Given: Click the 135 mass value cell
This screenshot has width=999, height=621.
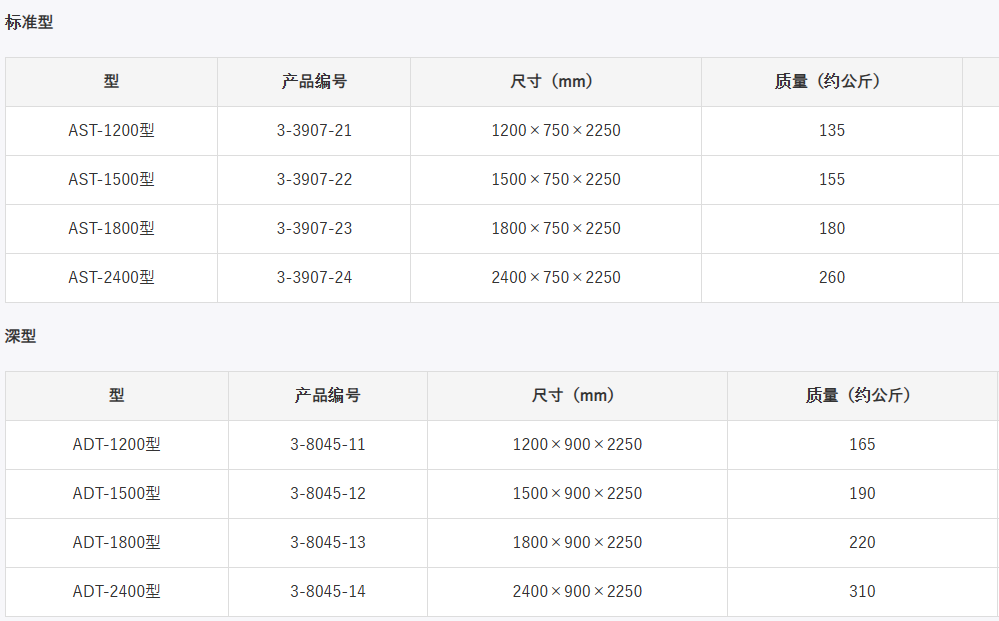Looking at the screenshot, I should (831, 131).
